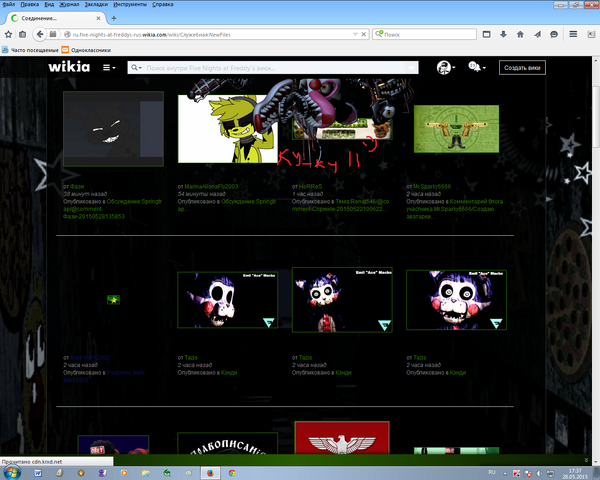600x480 pixels.
Task: Open the yellow Springtrap drawing thumbnail
Action: (x=227, y=129)
